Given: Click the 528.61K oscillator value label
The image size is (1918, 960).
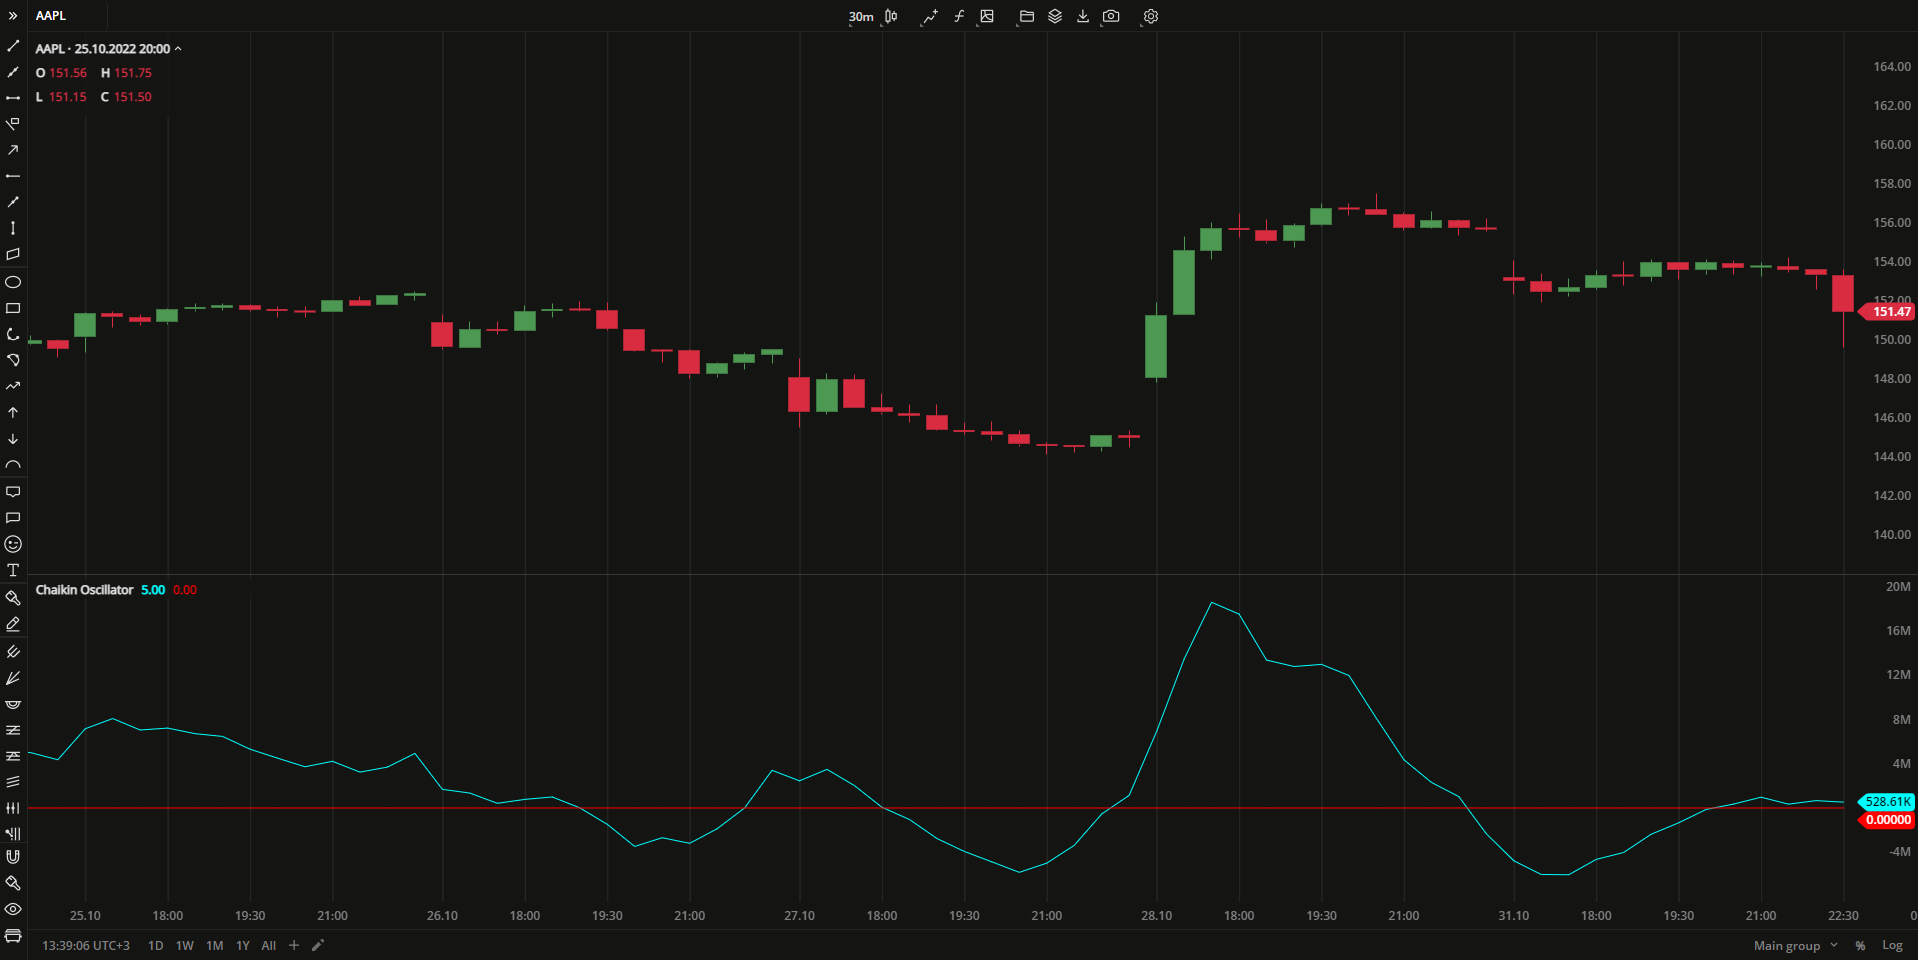Looking at the screenshot, I should [x=1887, y=802].
